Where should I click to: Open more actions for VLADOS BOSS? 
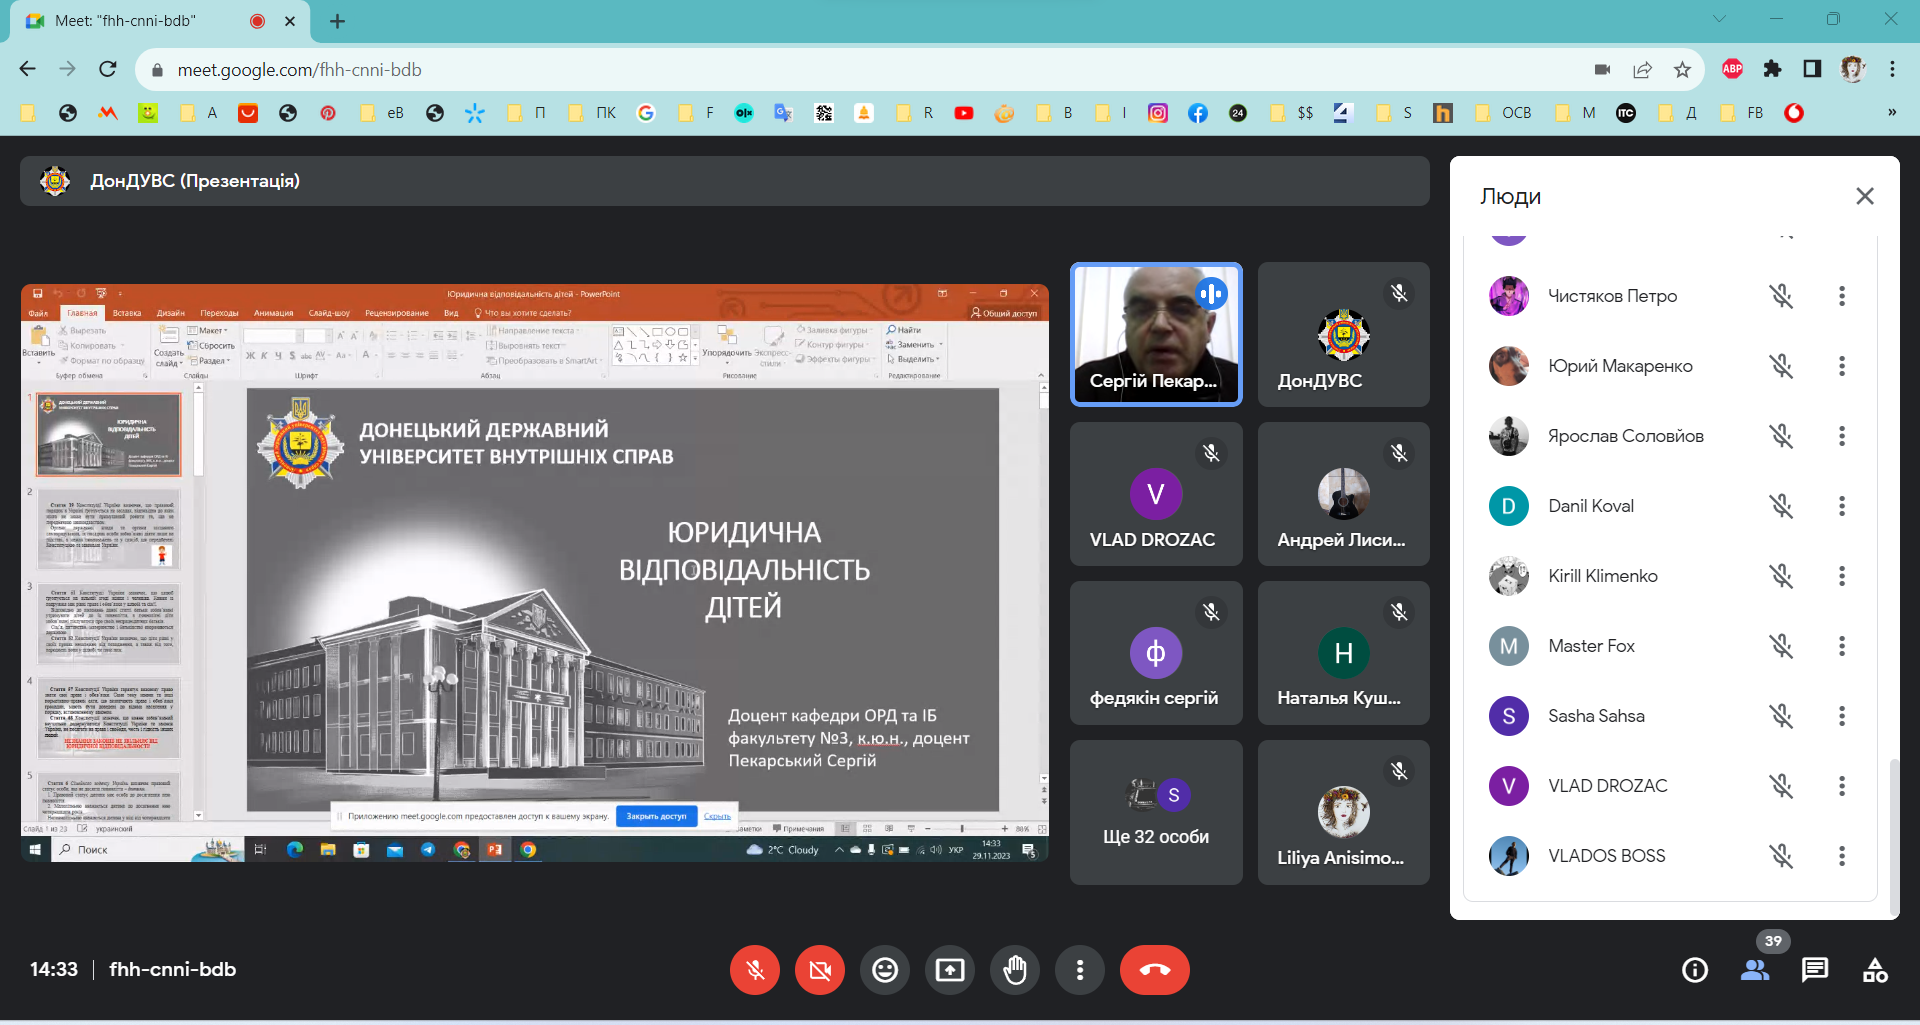[x=1842, y=856]
